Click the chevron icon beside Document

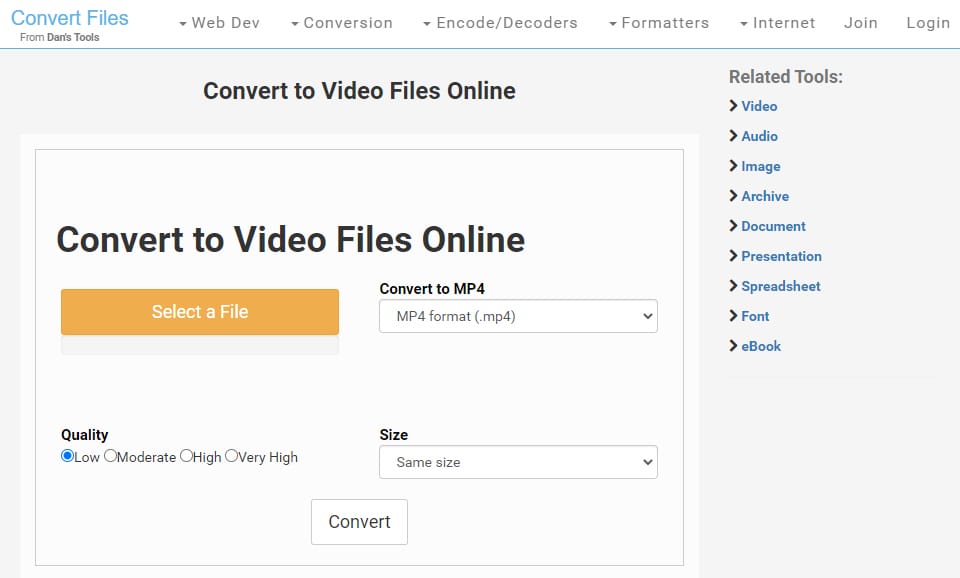coord(734,226)
